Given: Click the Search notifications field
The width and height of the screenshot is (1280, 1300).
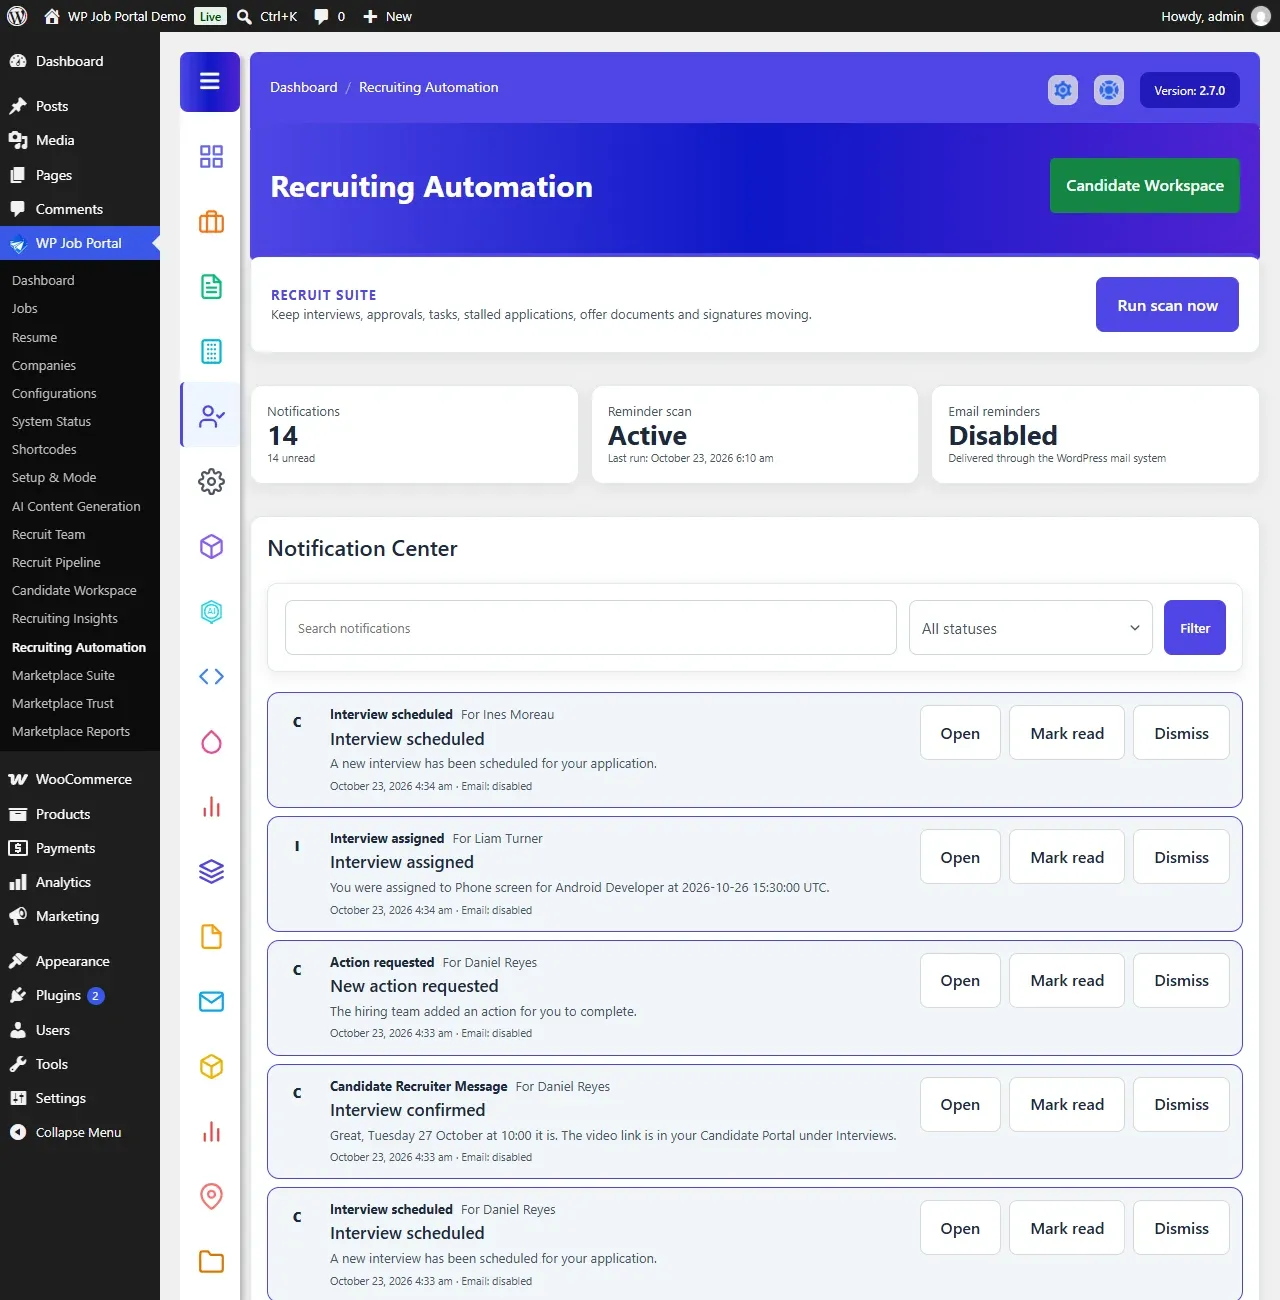Looking at the screenshot, I should click(x=591, y=628).
